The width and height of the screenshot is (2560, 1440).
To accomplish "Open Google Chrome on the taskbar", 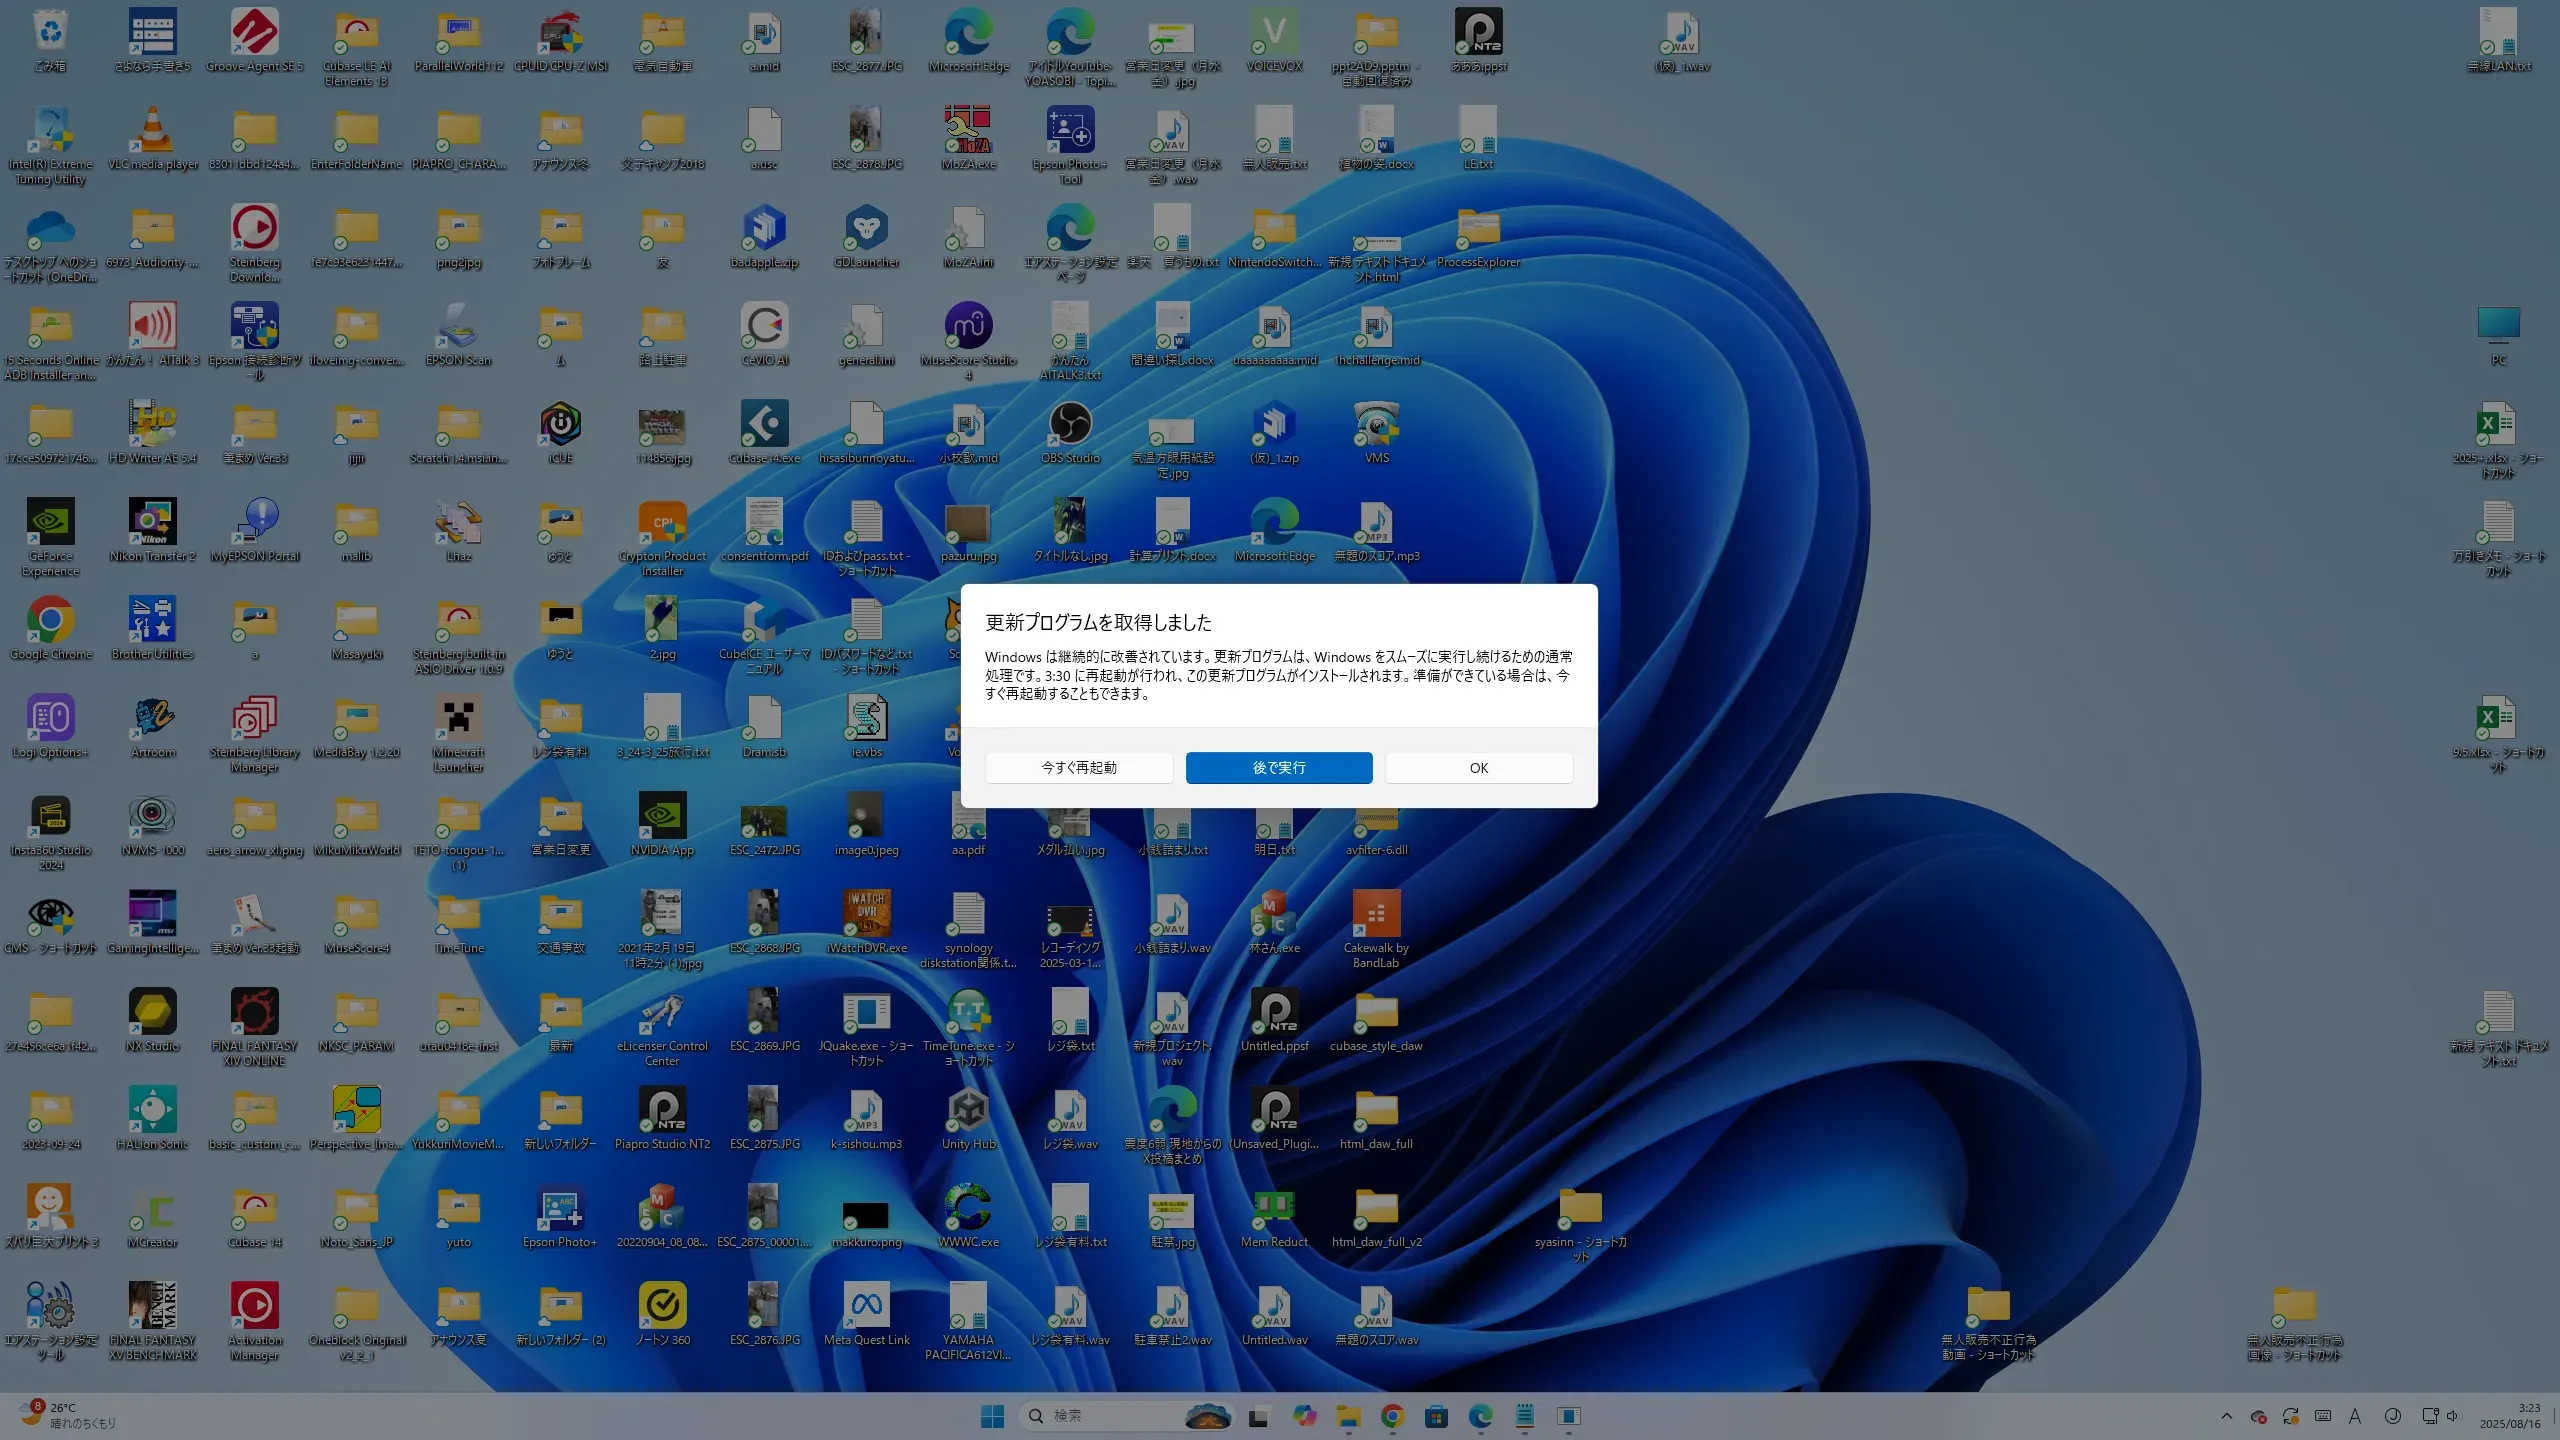I will [x=1392, y=1416].
